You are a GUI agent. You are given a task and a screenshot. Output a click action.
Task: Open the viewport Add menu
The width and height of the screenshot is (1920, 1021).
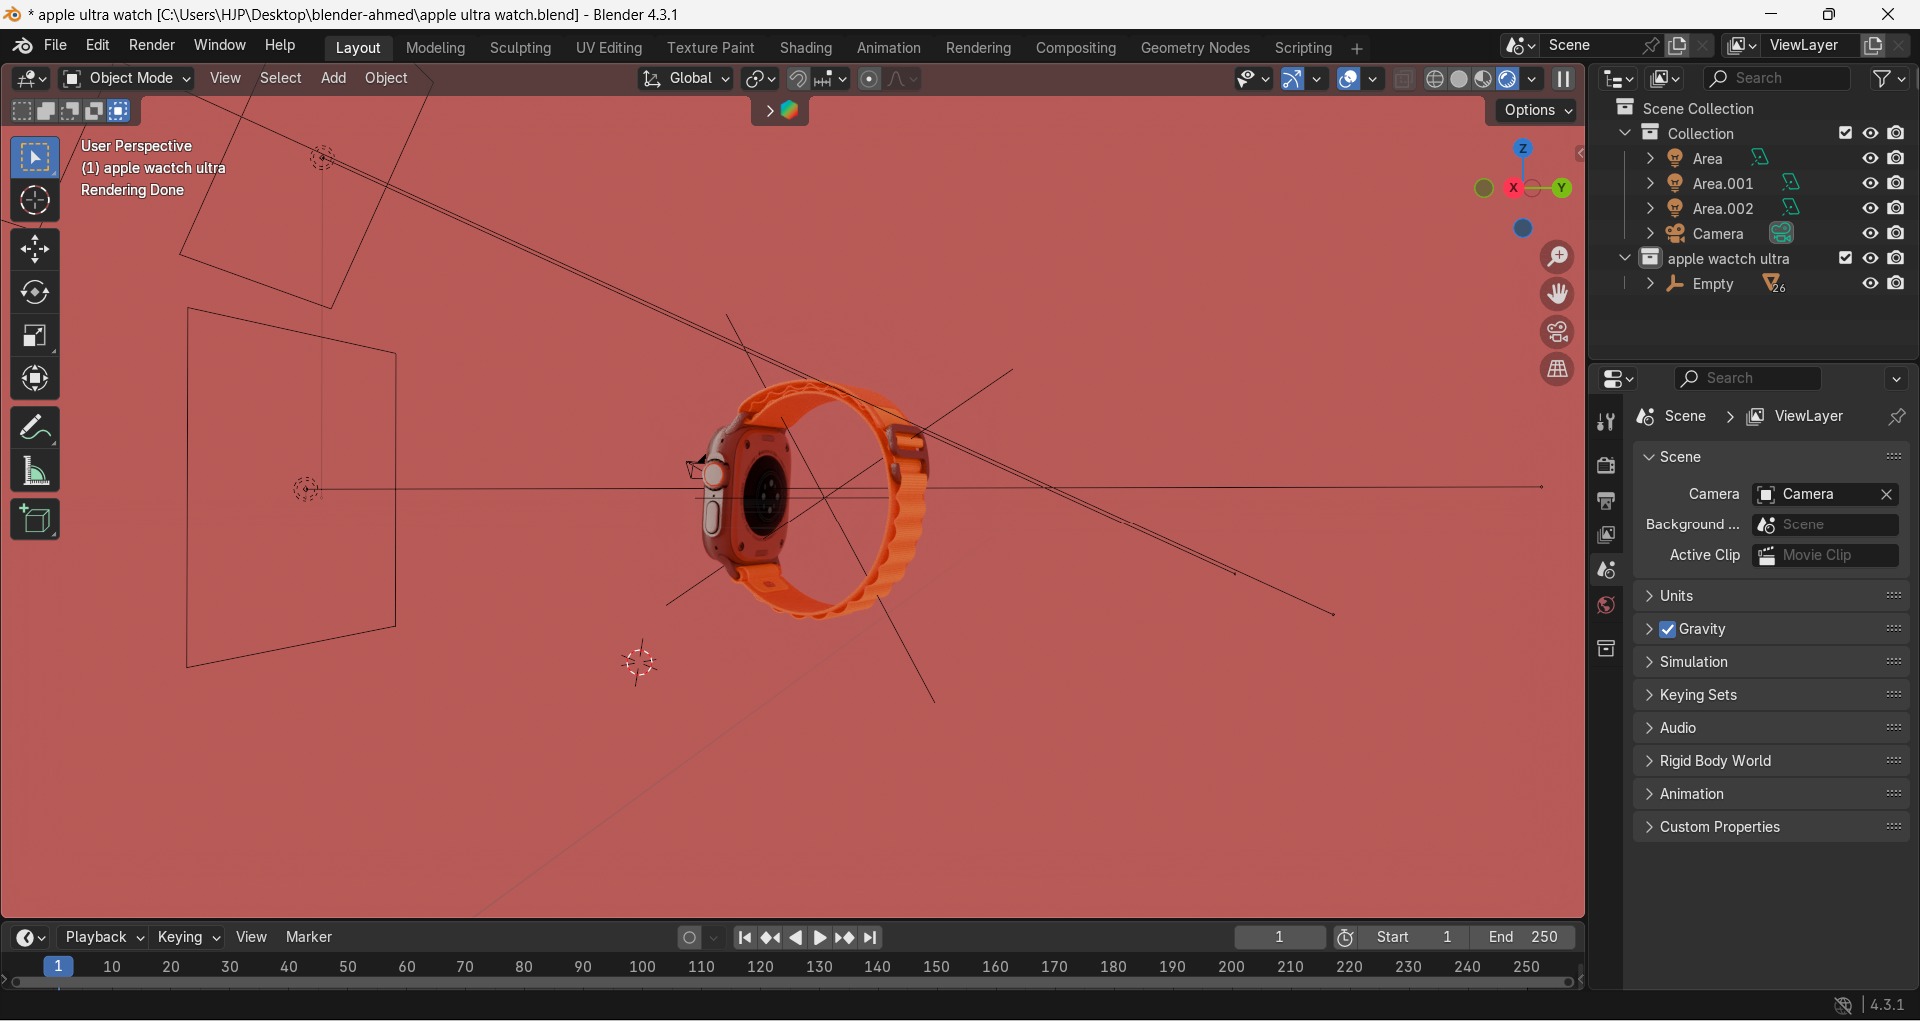[334, 79]
